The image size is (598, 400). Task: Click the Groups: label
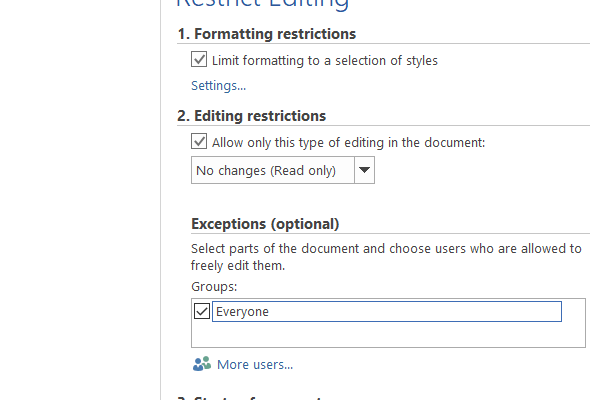click(214, 286)
